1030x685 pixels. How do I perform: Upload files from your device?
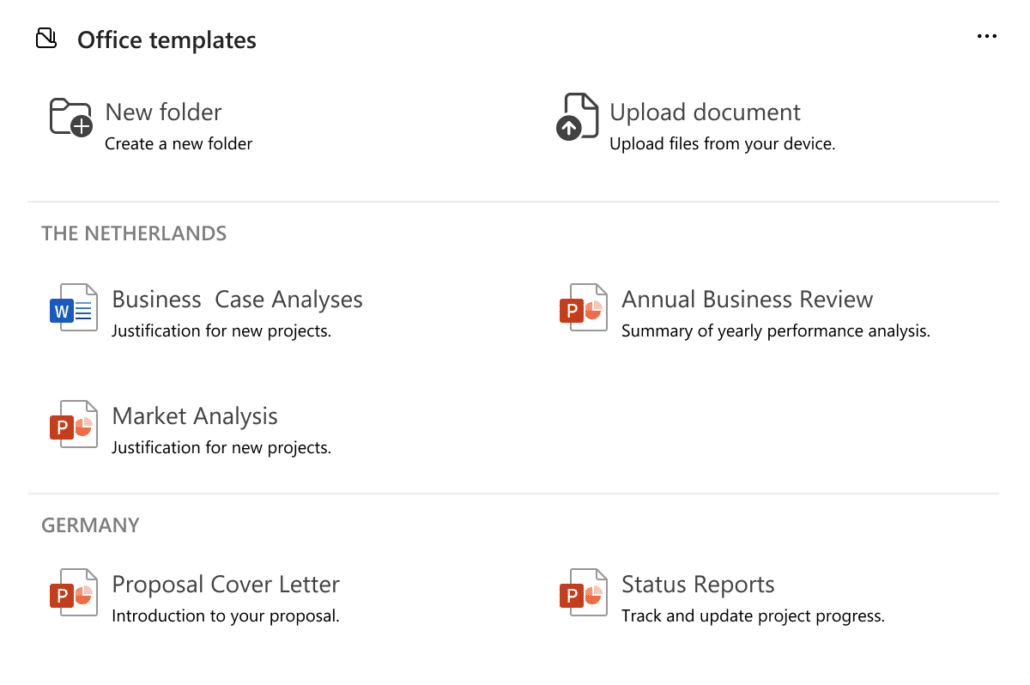[705, 112]
